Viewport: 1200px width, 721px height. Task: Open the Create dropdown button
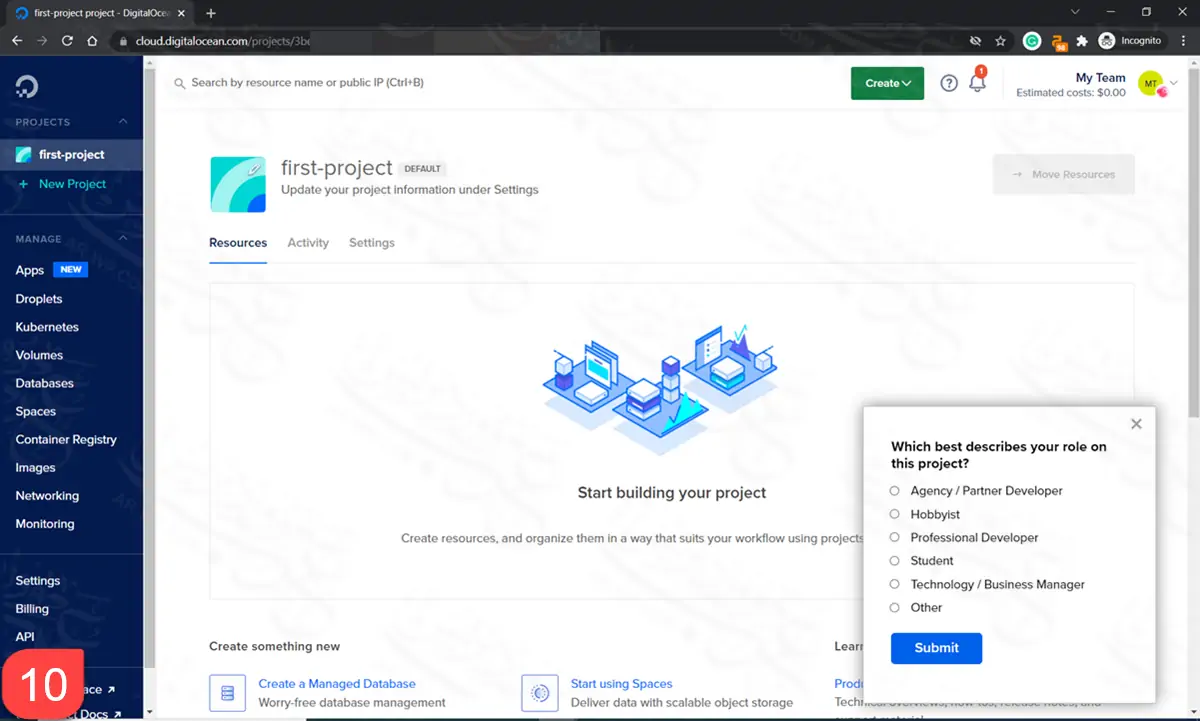(887, 84)
